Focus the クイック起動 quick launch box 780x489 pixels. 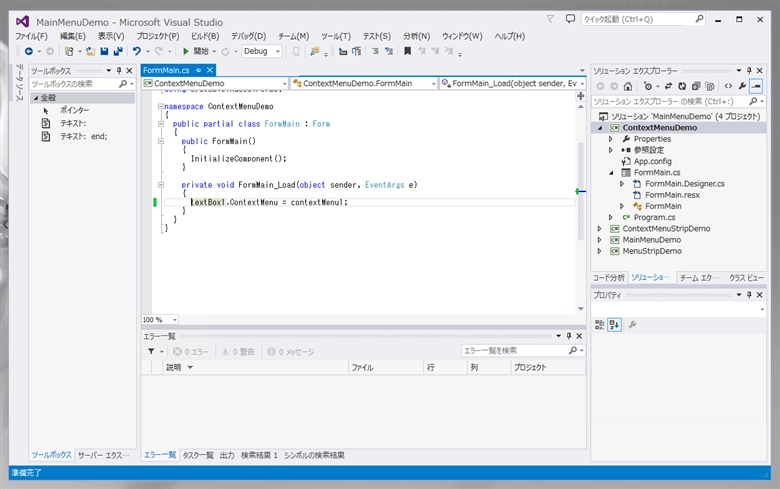click(x=643, y=19)
